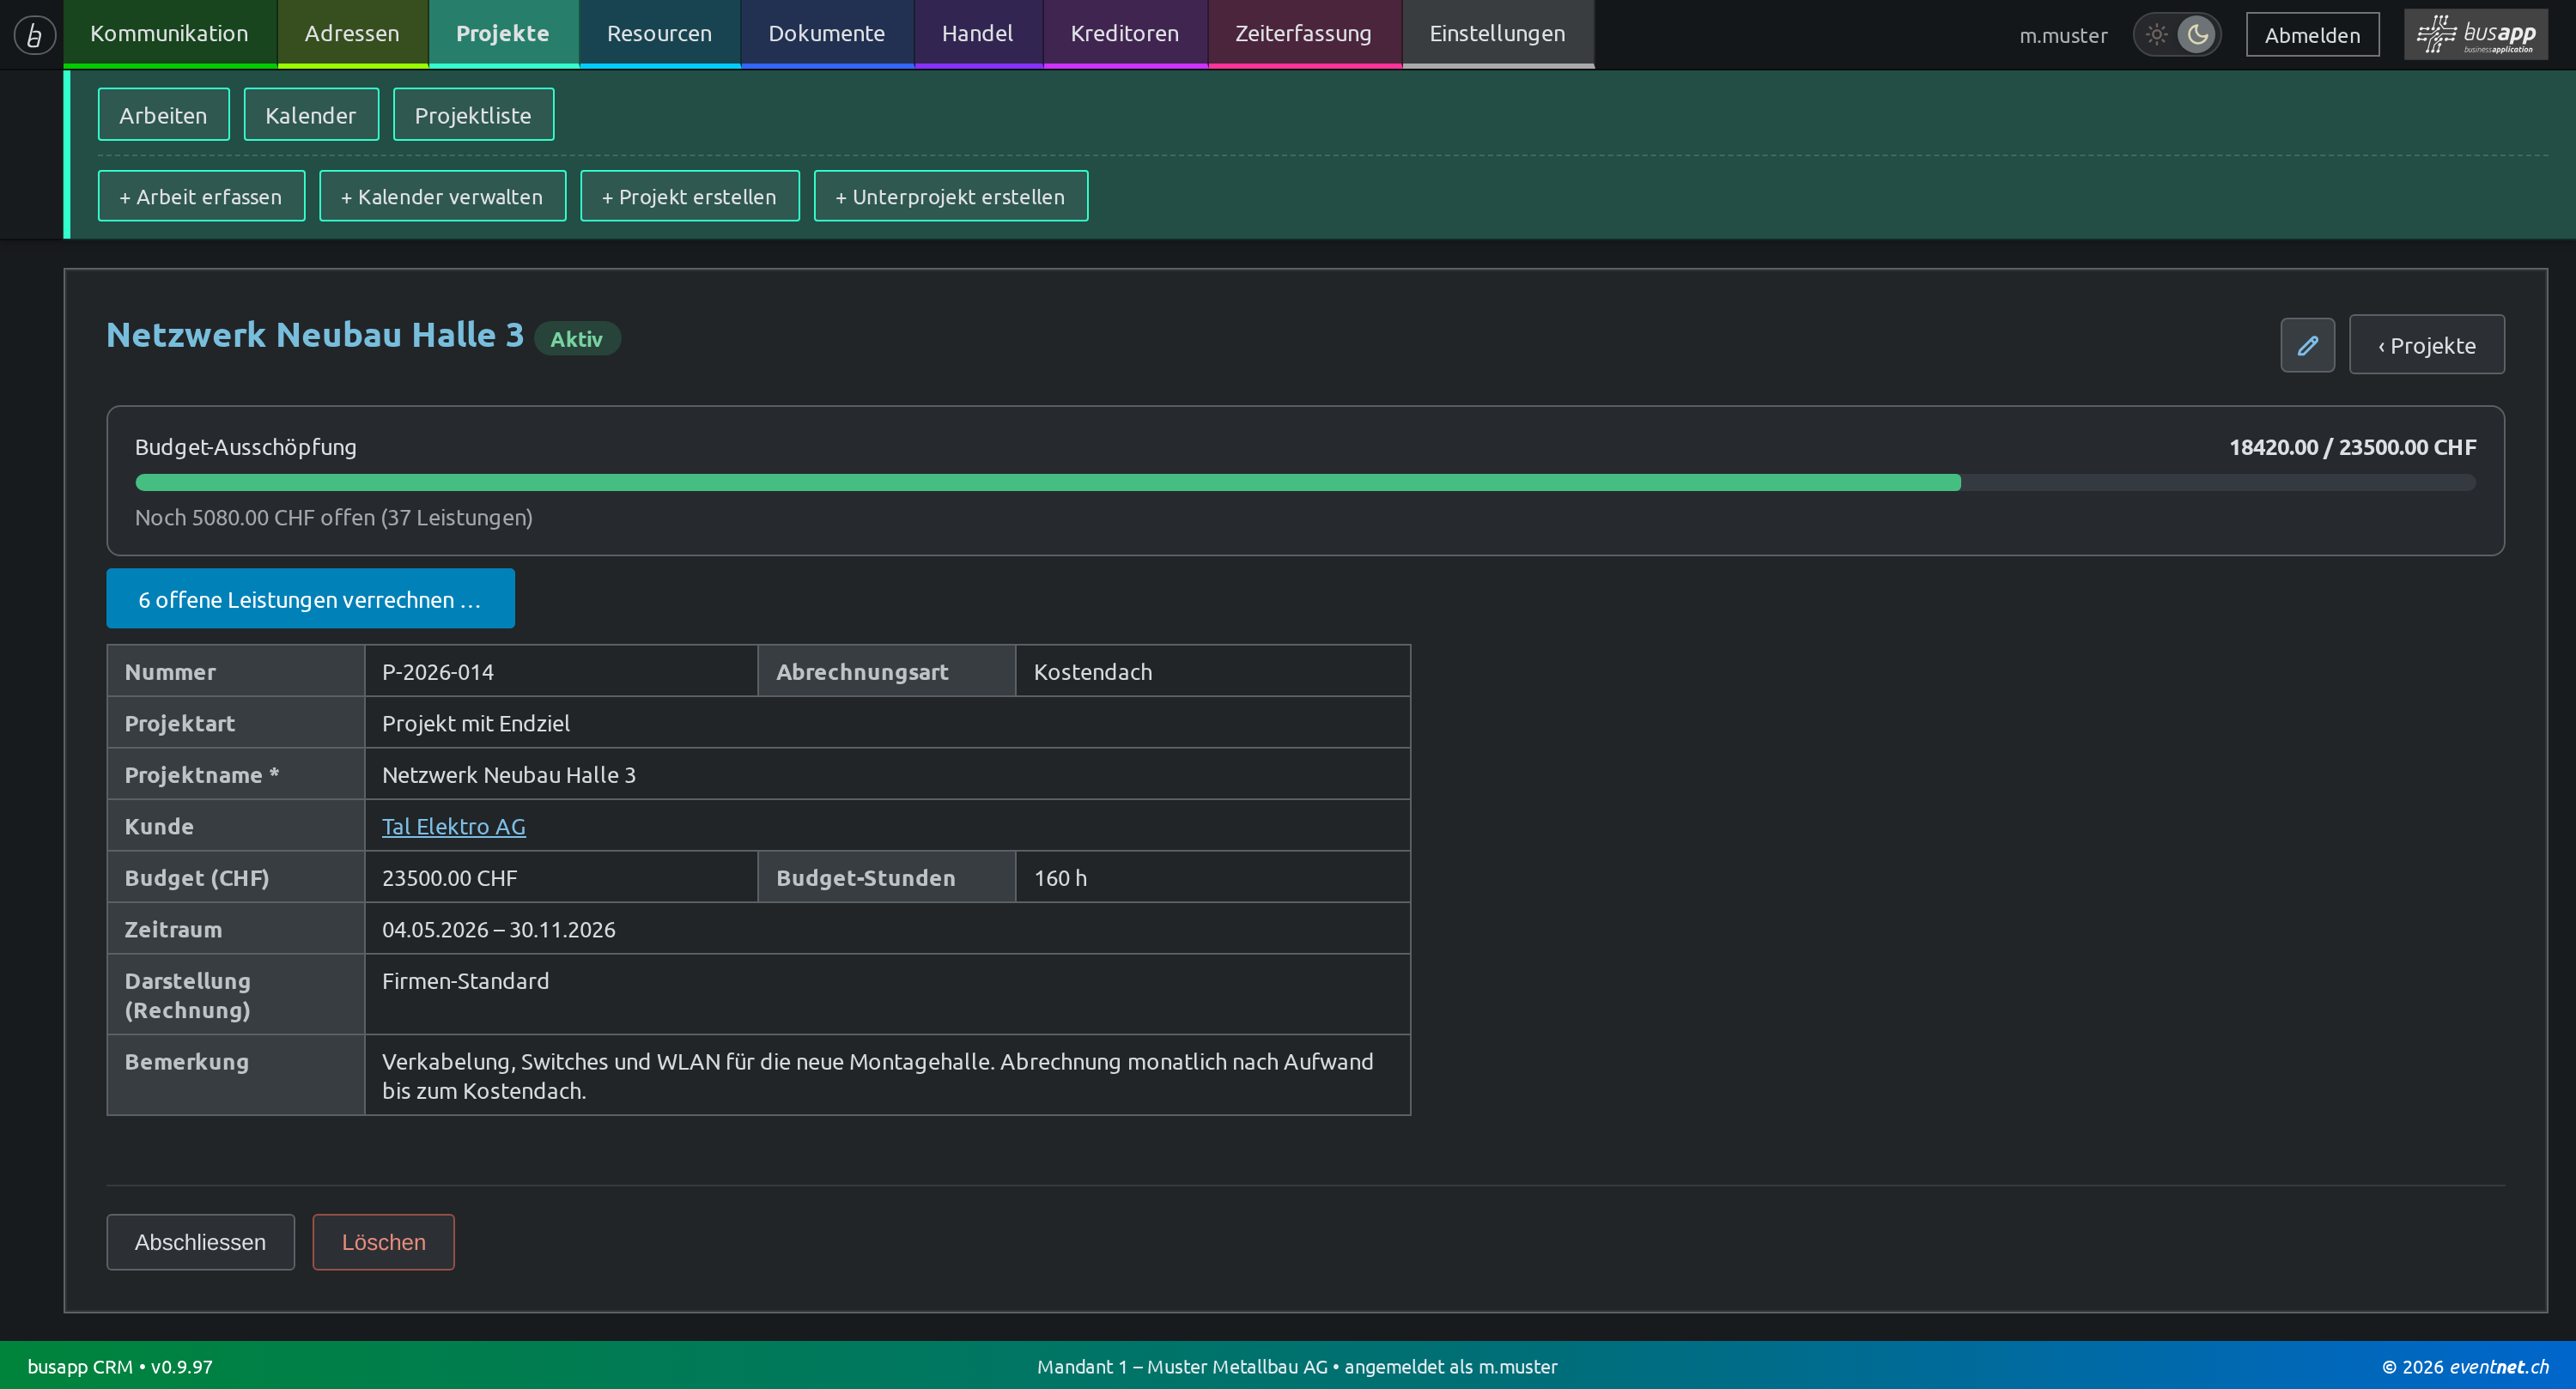Click + Kalender verwalten
The height and width of the screenshot is (1389, 2576).
(442, 196)
